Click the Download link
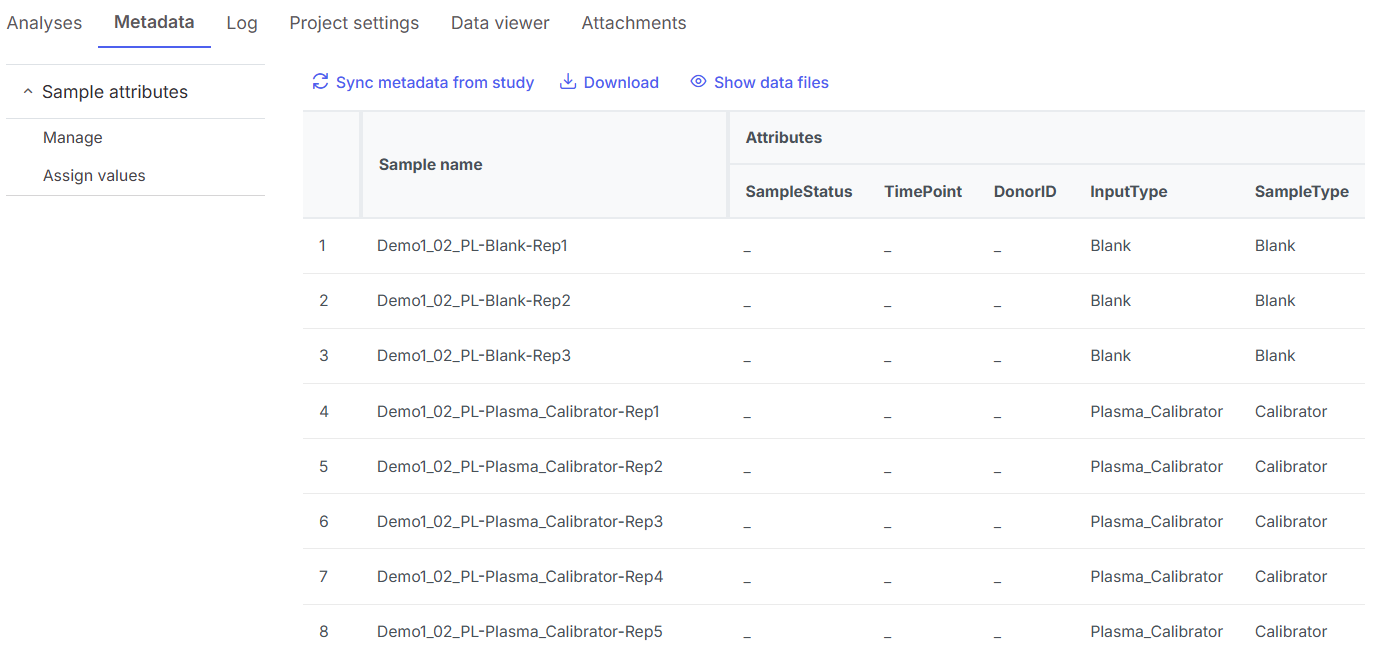Viewport: 1375px width, 658px height. pyautogui.click(x=621, y=83)
